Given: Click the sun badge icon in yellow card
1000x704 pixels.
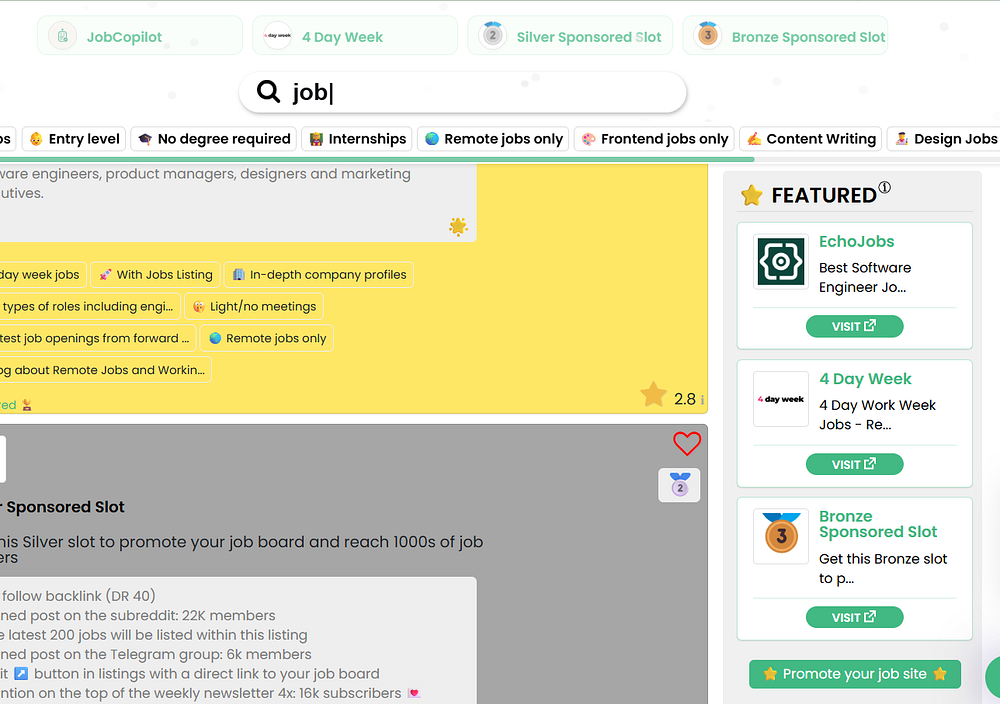Looking at the screenshot, I should point(458,226).
